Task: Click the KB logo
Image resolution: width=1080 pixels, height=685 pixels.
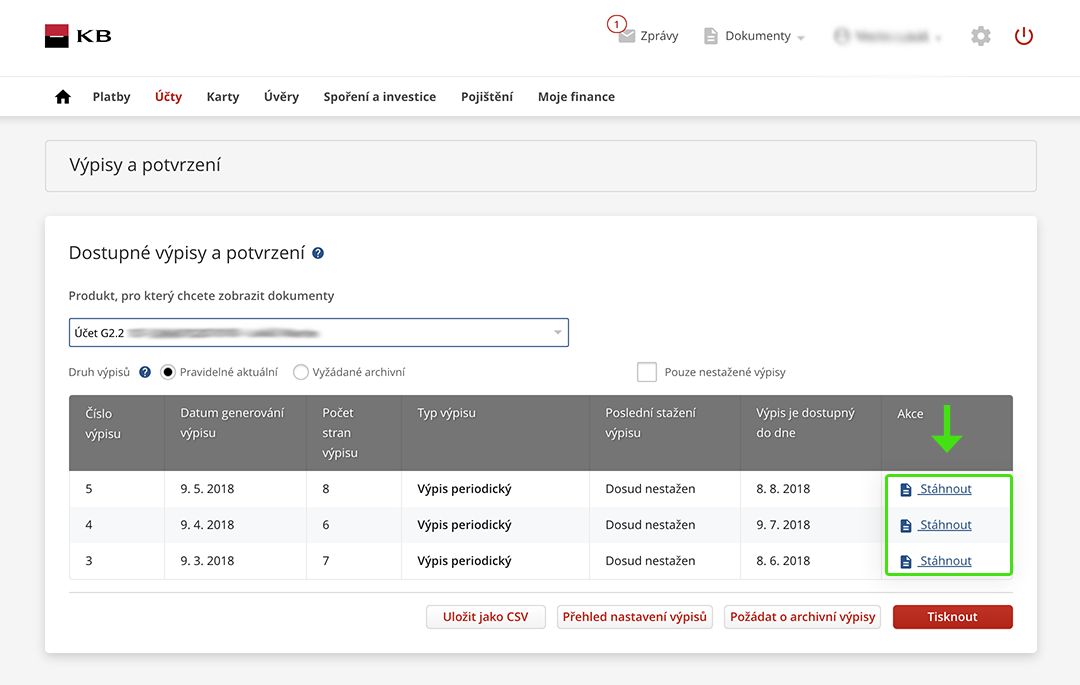Action: tap(78, 36)
